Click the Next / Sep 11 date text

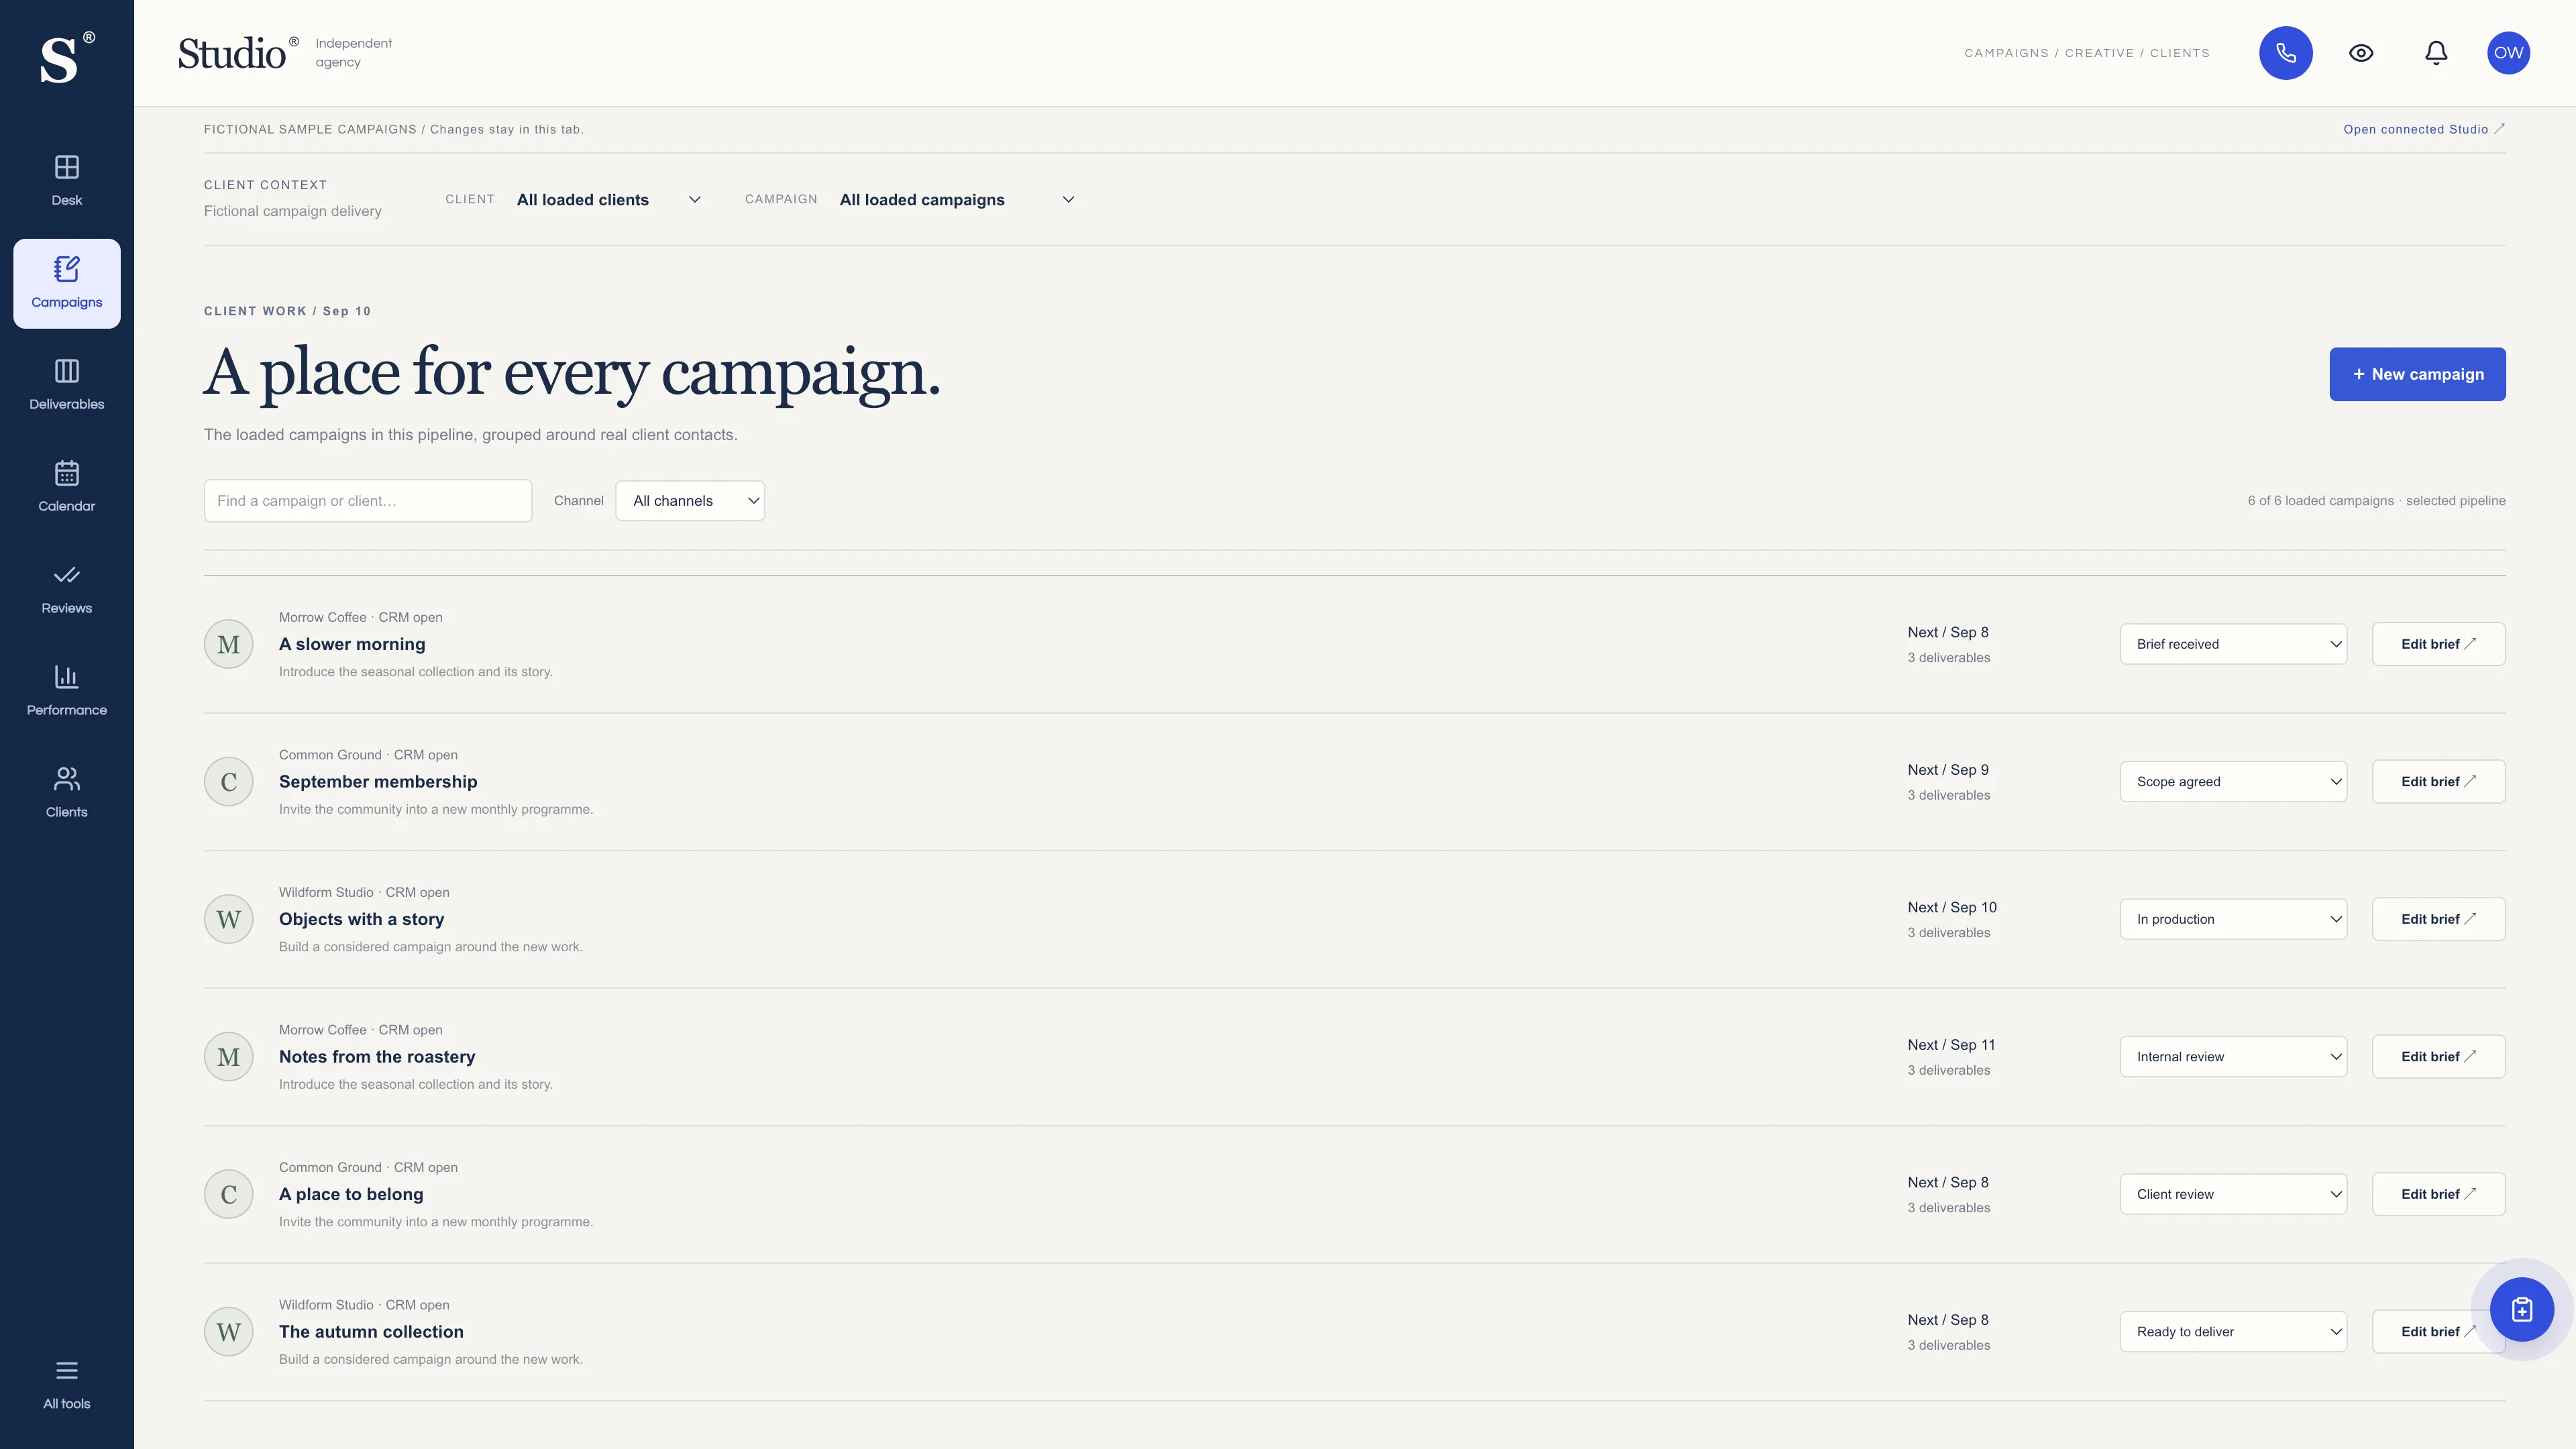tap(1951, 1045)
